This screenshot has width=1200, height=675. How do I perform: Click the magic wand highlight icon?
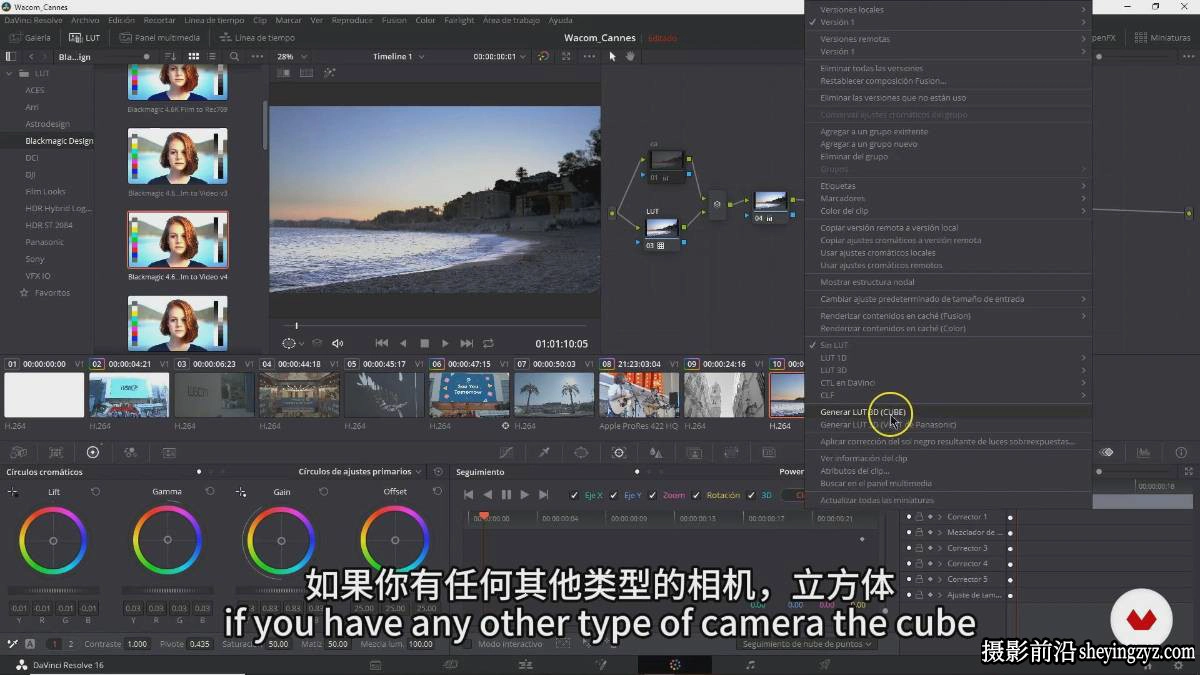(x=330, y=73)
